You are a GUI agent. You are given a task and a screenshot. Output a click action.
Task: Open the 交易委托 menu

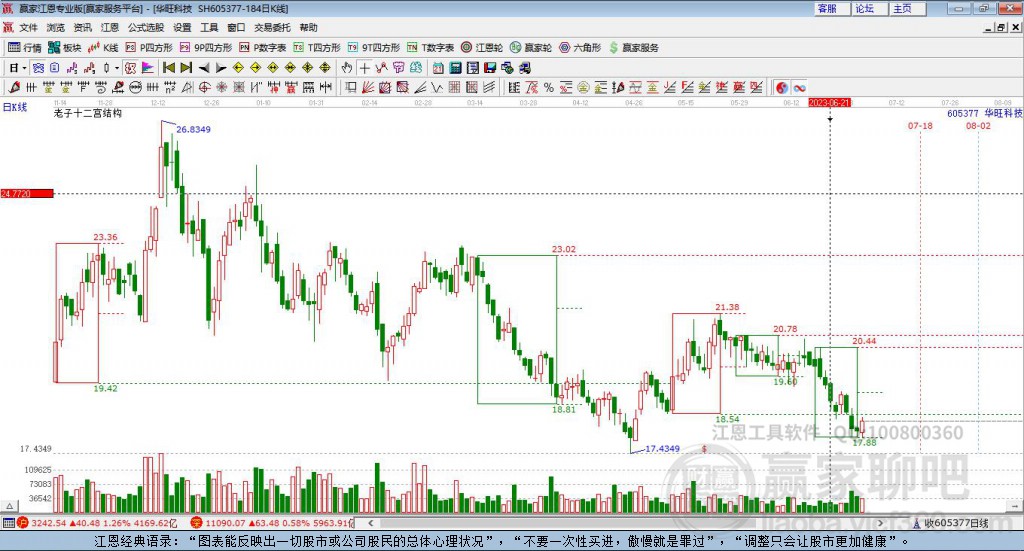click(272, 27)
